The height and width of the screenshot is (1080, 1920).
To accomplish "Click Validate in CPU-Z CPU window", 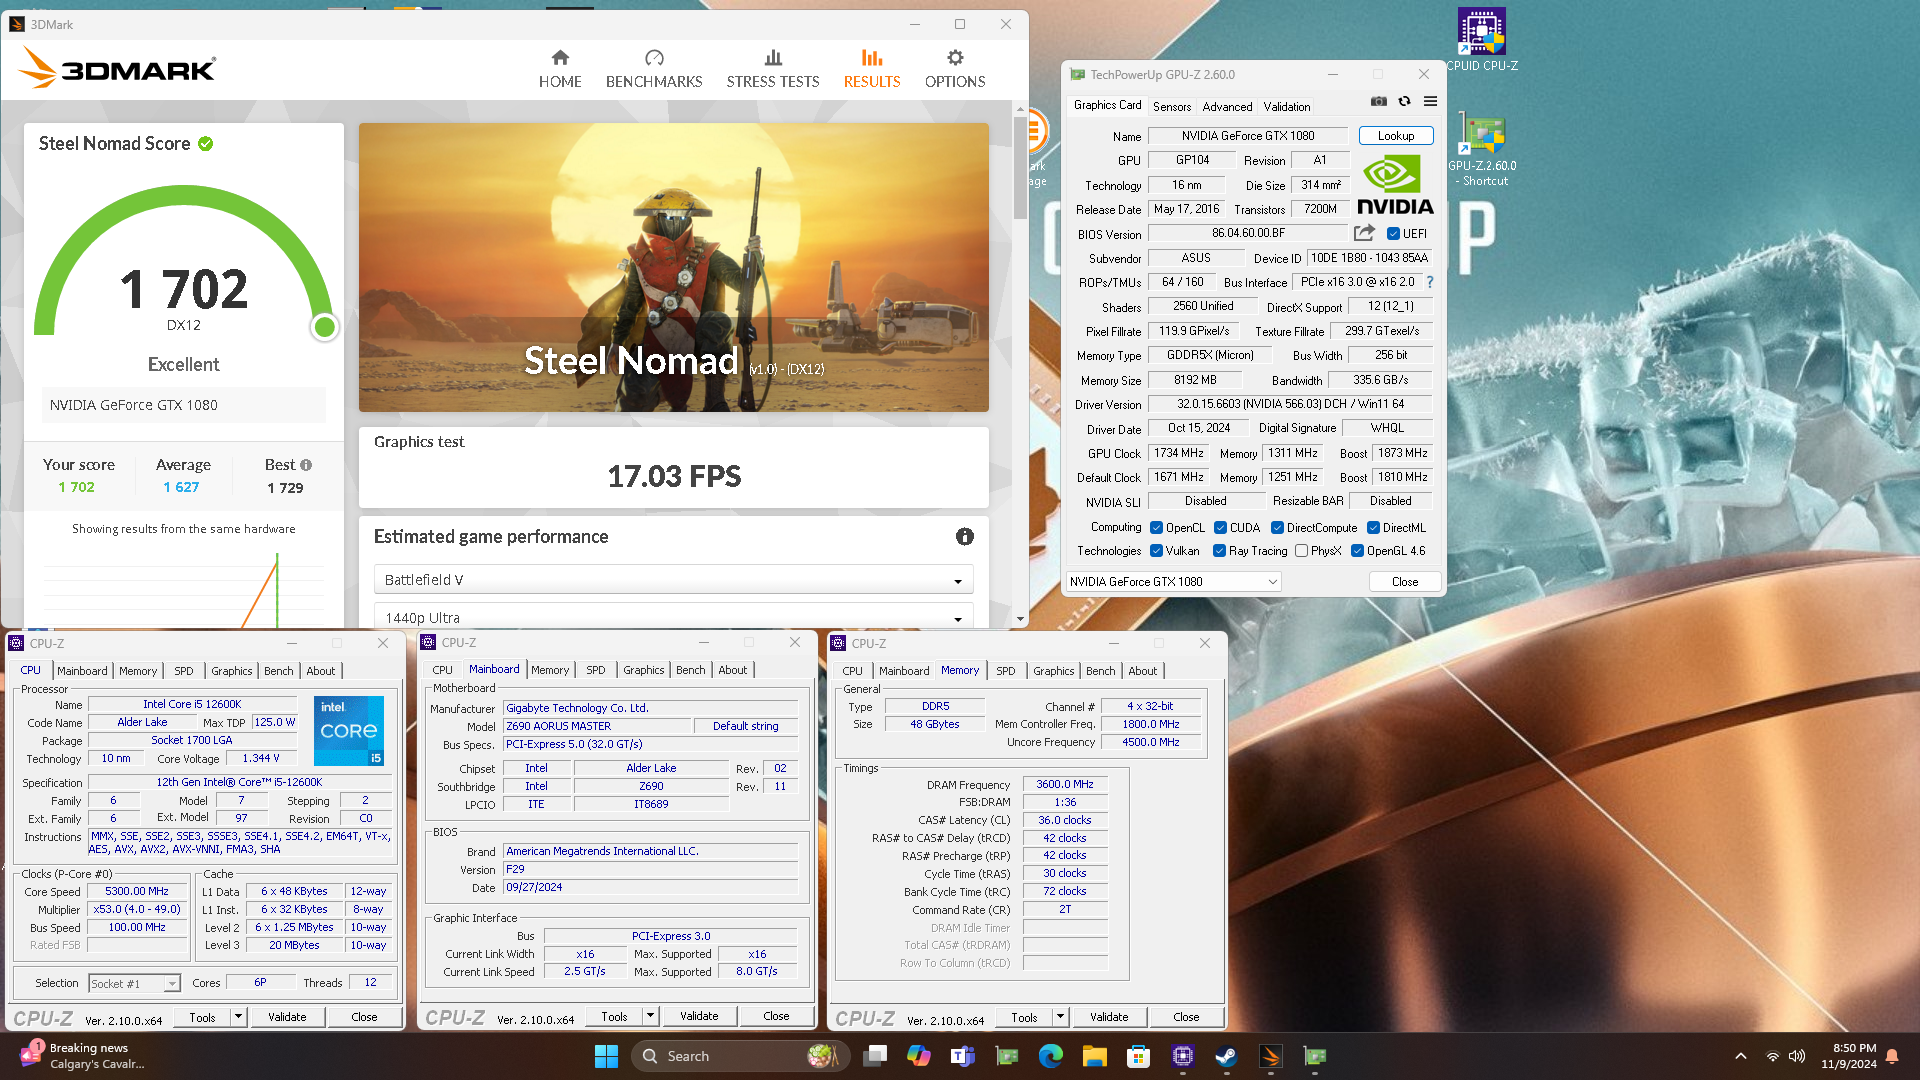I will (287, 1017).
